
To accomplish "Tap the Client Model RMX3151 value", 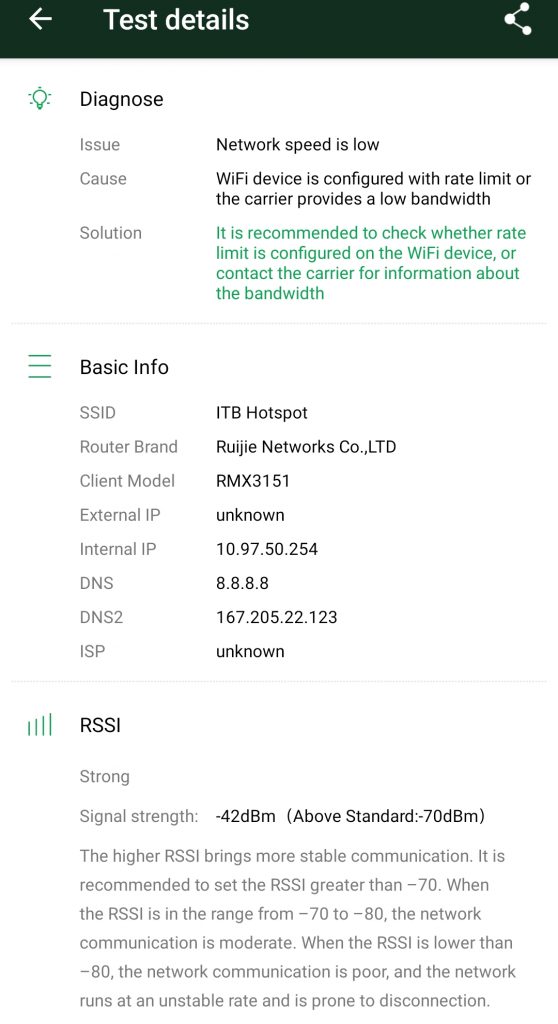I will (x=253, y=481).
